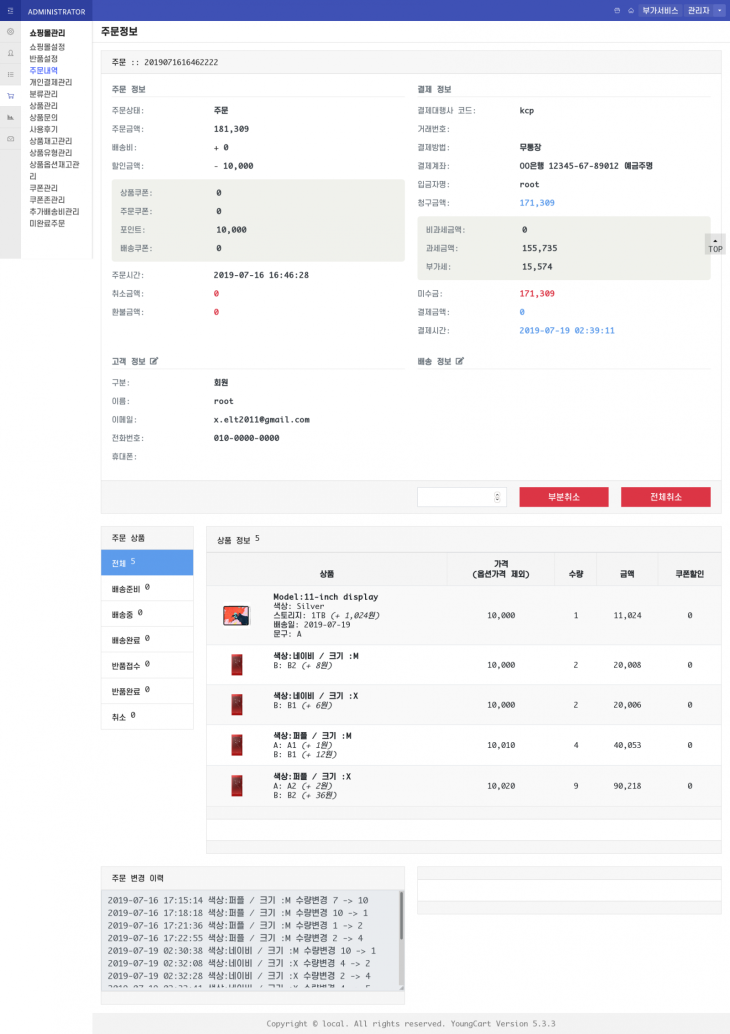The image size is (730, 1034).
Task: Click thumbnail of 네이비 / 크기 :X item
Action: 237,704
